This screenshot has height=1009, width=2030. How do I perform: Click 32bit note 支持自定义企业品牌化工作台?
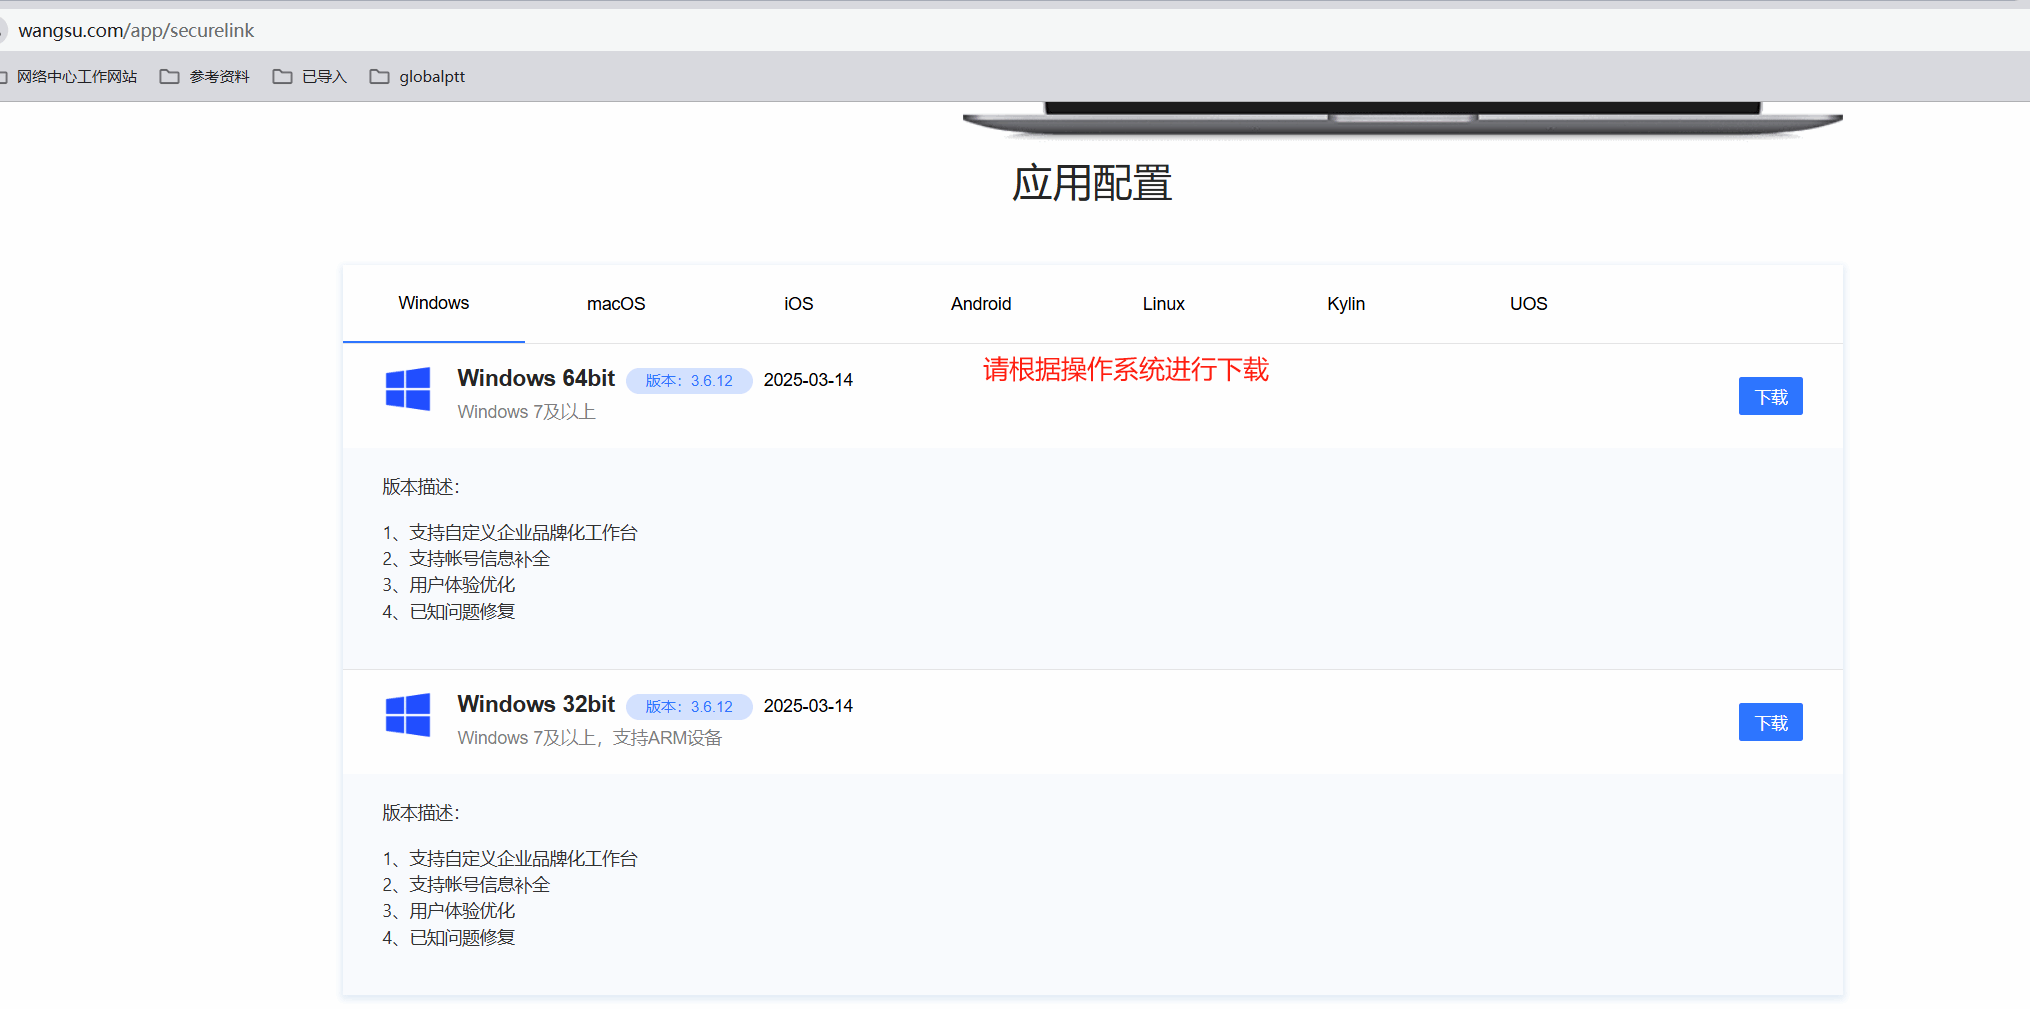coord(510,859)
